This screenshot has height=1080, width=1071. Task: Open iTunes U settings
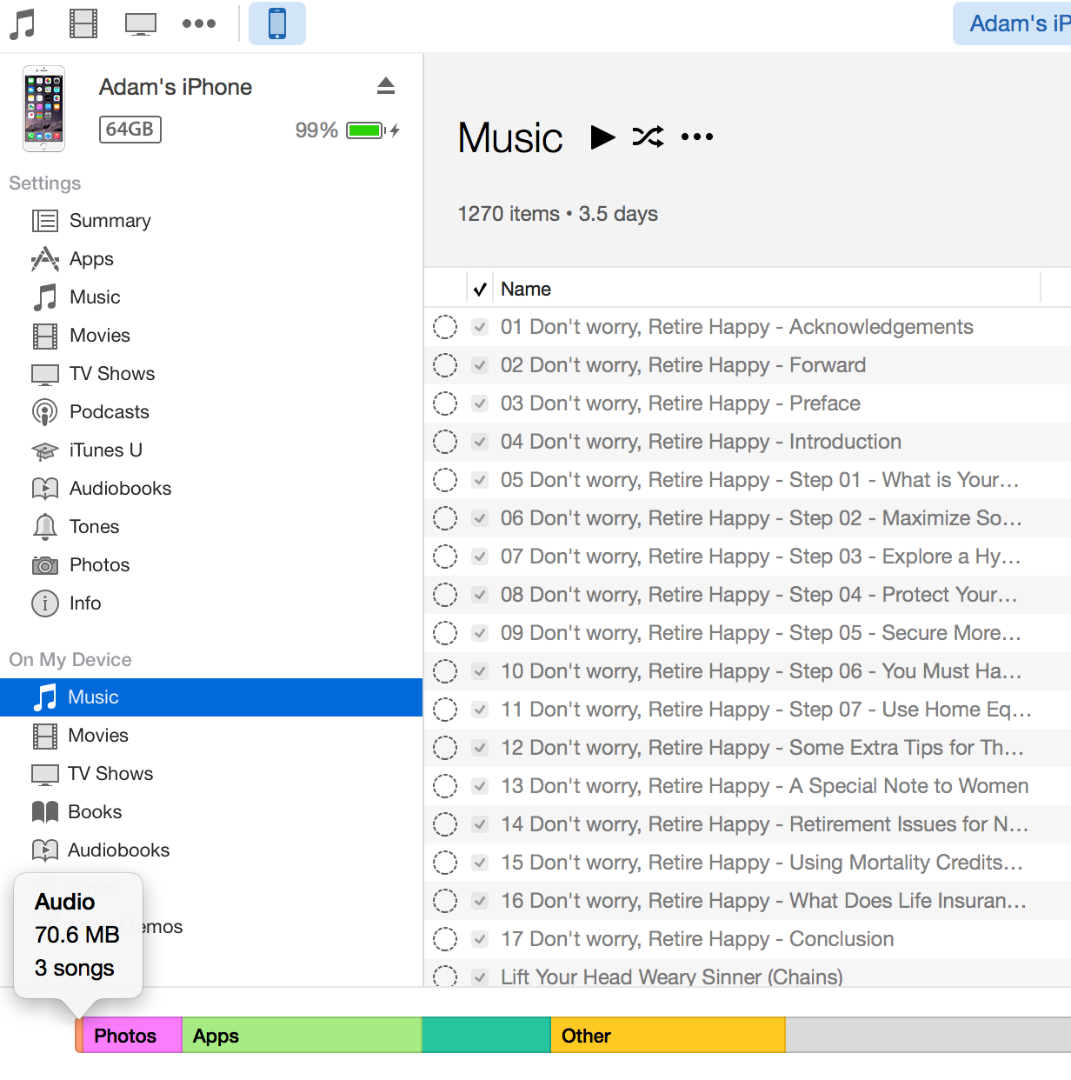[x=87, y=450]
